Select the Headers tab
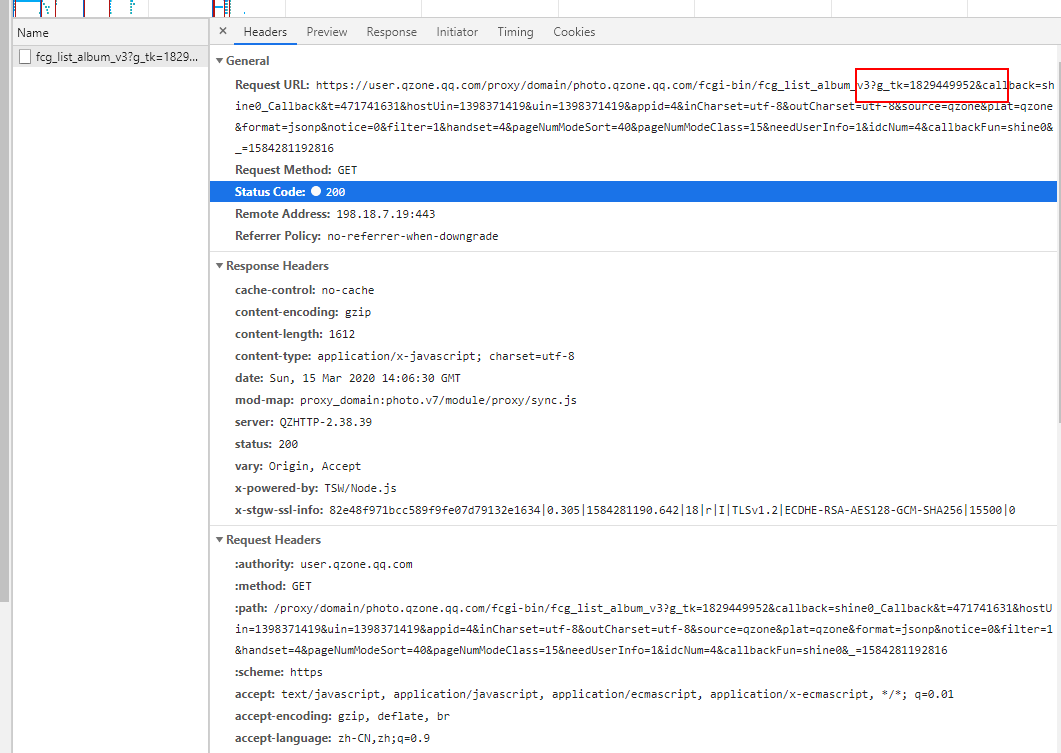Image resolution: width=1061 pixels, height=753 pixels. click(265, 31)
